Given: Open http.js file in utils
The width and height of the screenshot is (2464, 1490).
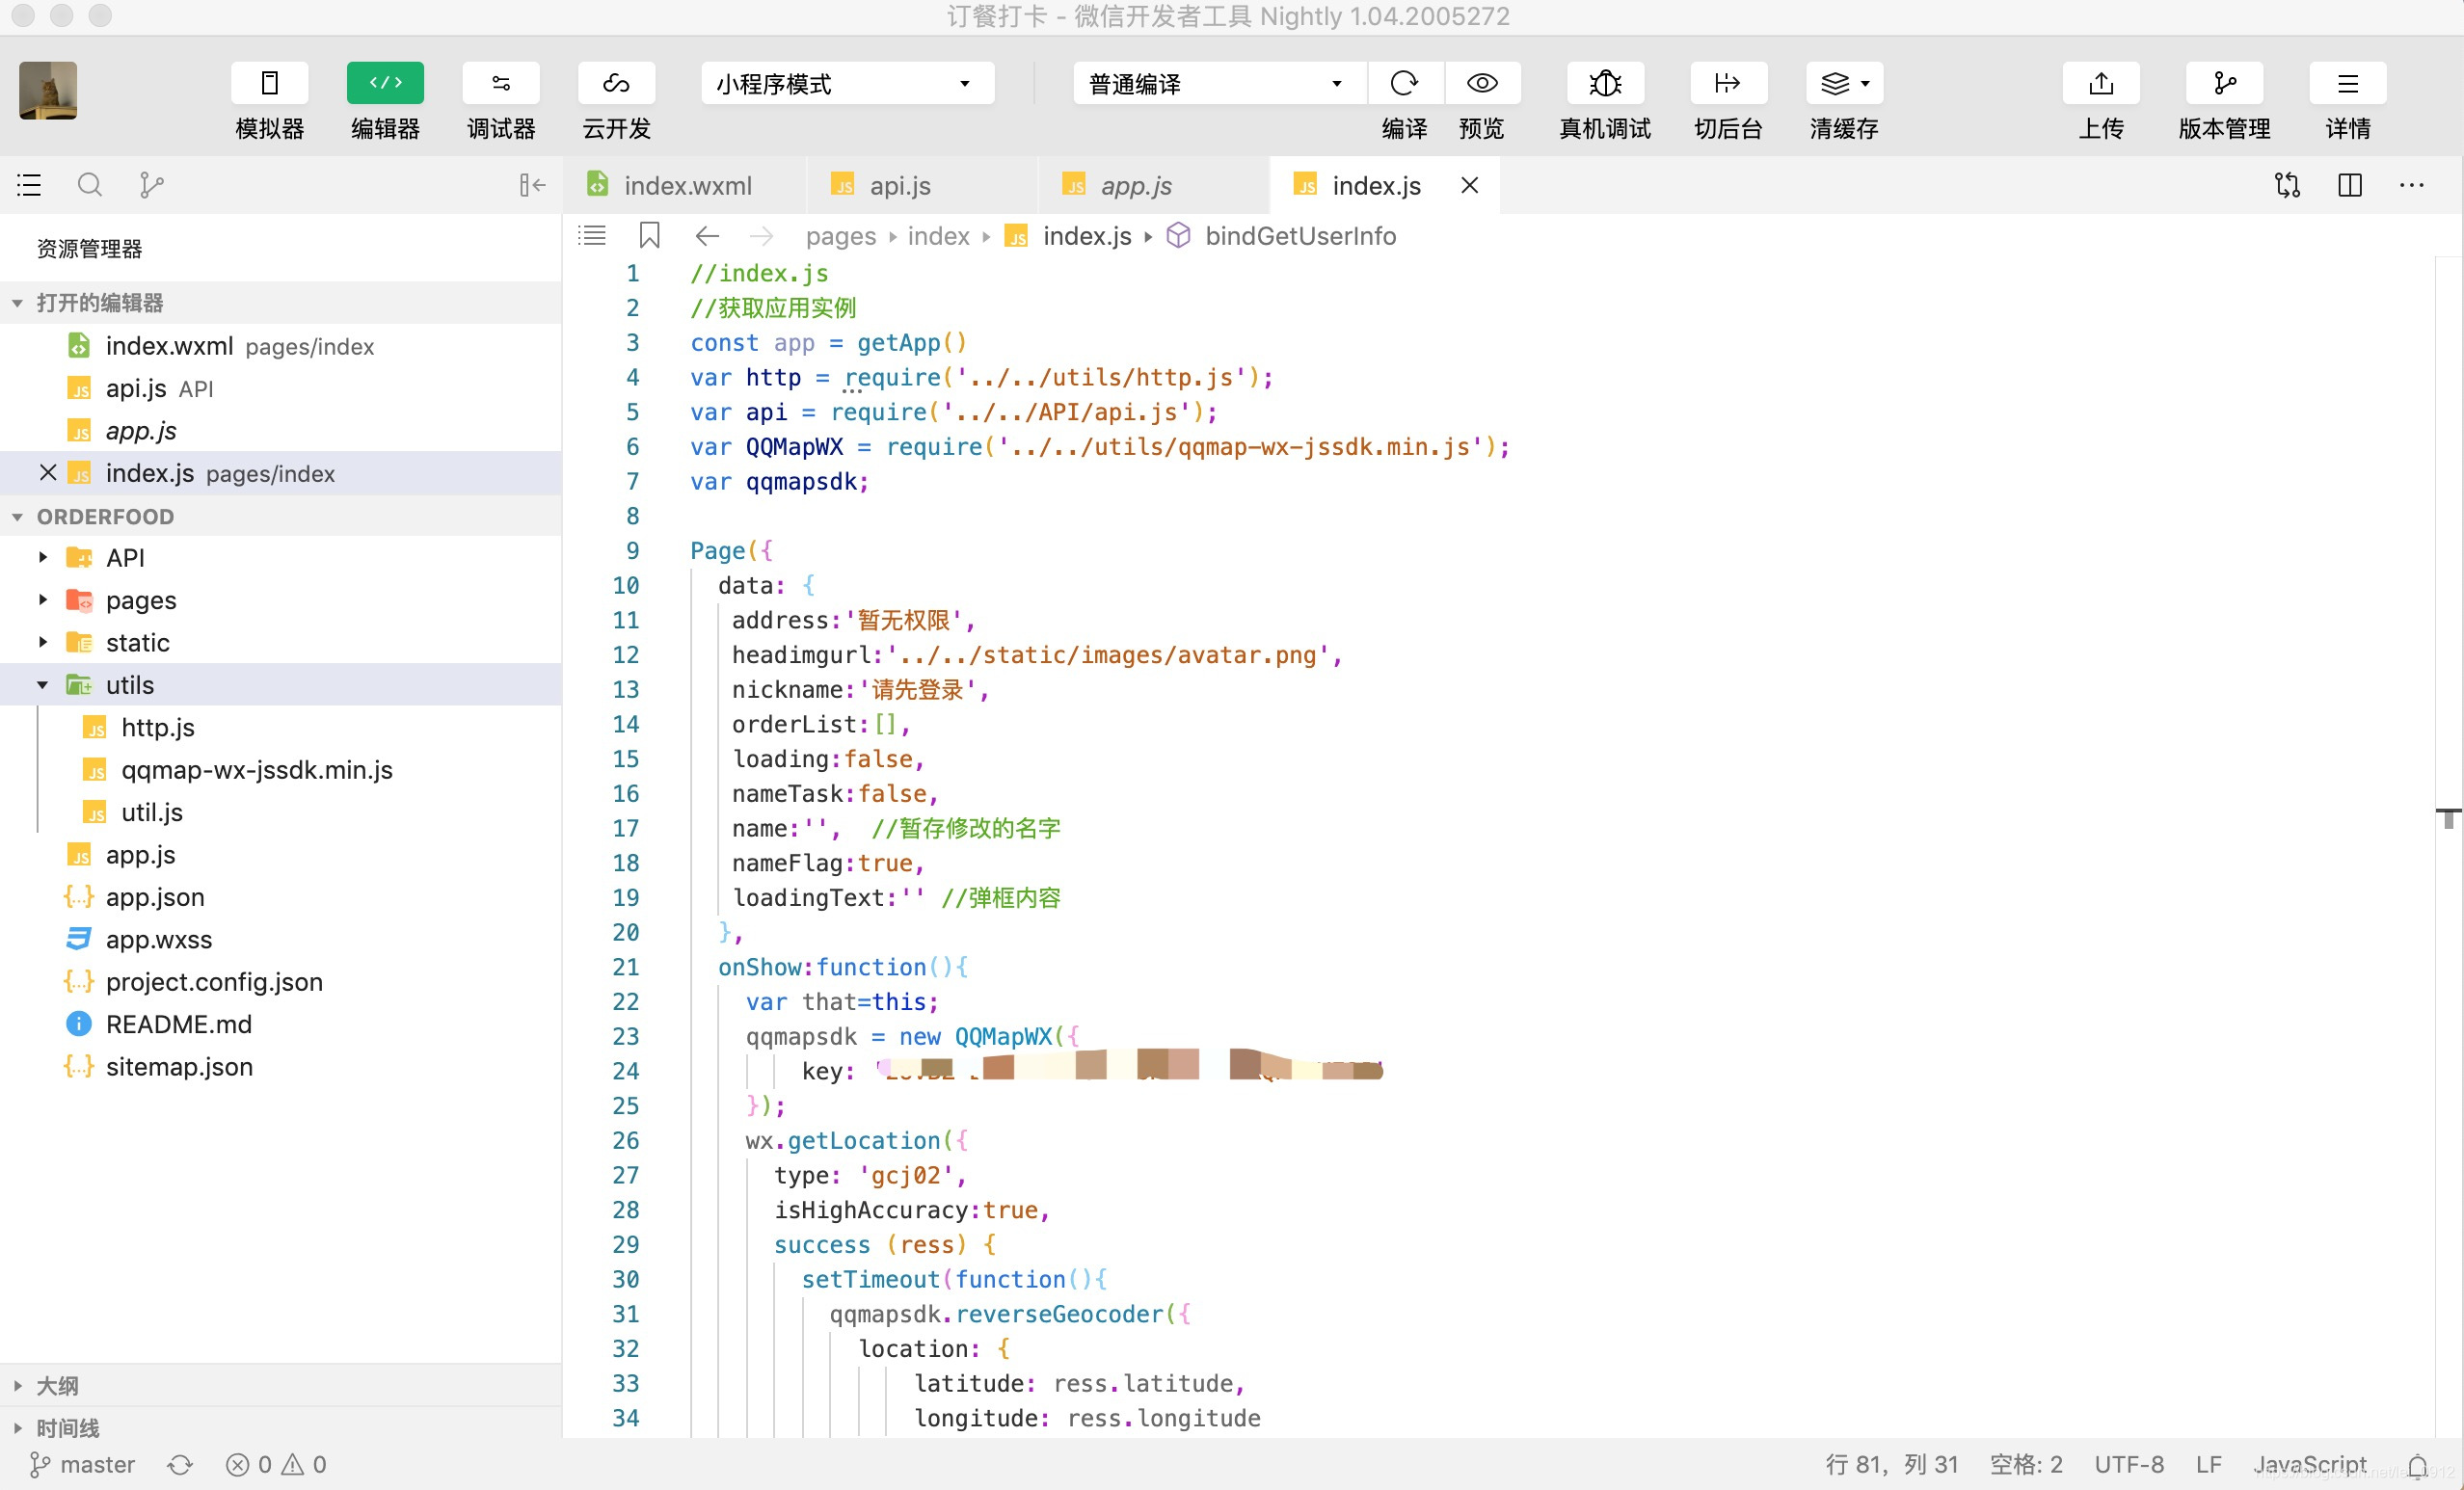Looking at the screenshot, I should [280, 727].
